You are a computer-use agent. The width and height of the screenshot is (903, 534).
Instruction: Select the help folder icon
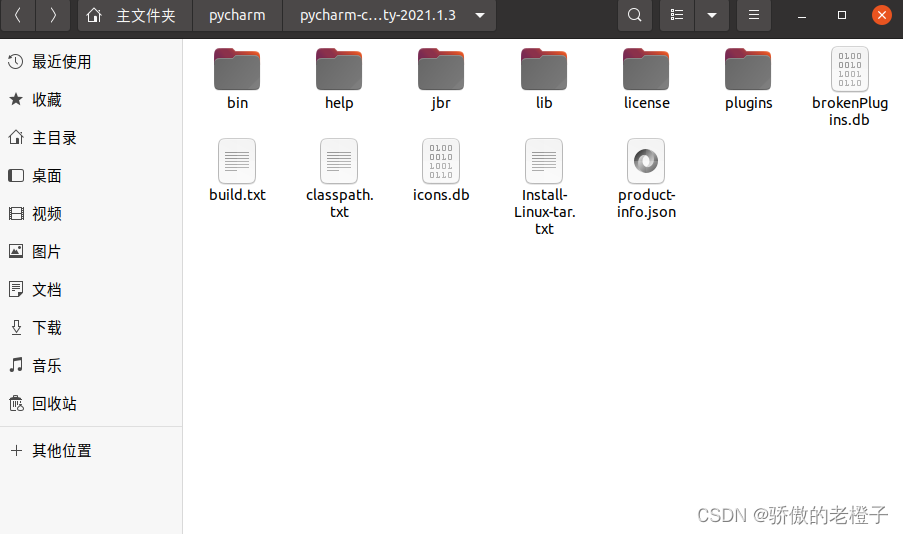(339, 69)
